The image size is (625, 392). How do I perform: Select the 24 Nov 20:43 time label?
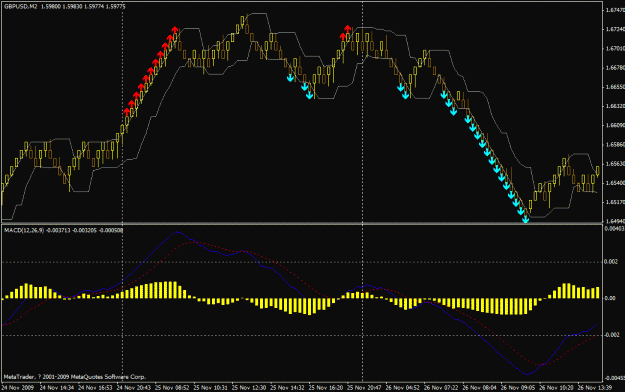coord(134,388)
